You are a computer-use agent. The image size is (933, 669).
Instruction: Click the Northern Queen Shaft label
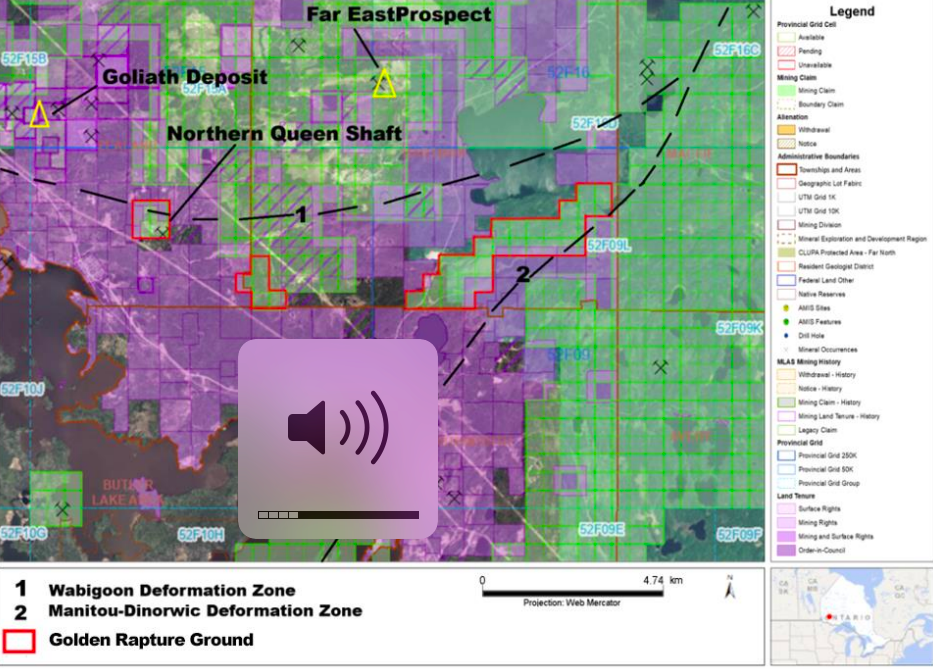pos(284,133)
